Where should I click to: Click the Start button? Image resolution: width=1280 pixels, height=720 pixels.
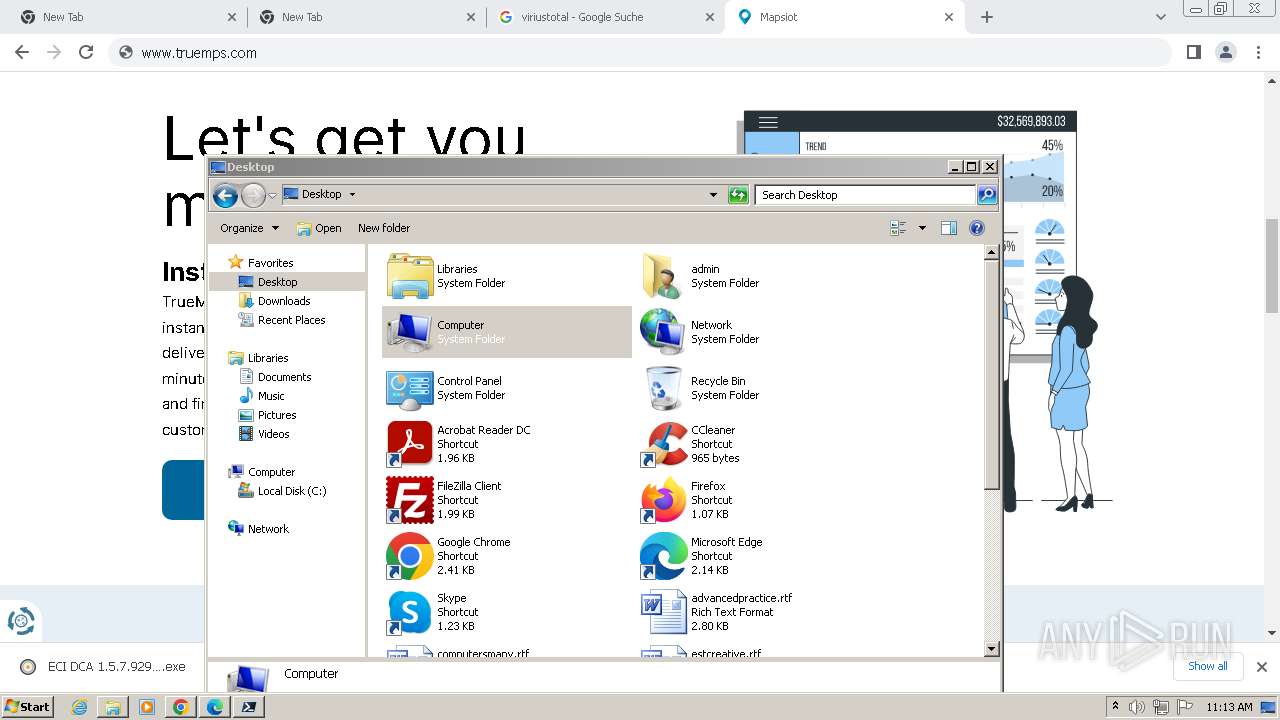coord(28,707)
